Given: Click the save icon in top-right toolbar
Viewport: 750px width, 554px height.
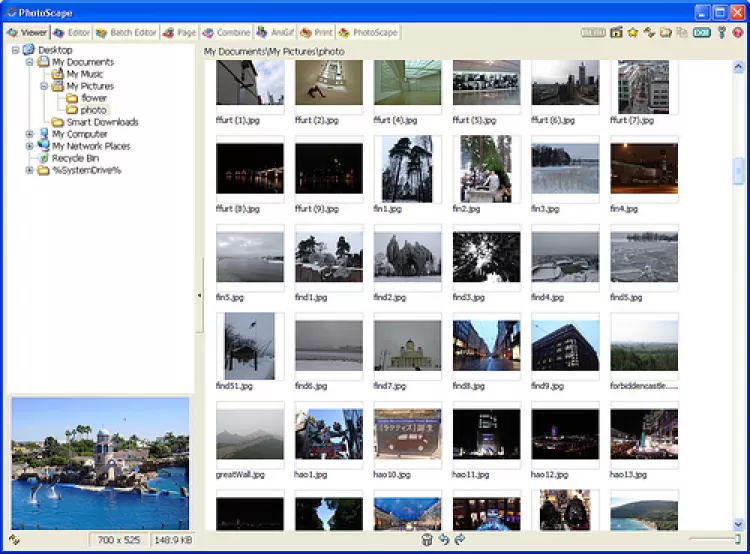Looking at the screenshot, I should click(617, 32).
